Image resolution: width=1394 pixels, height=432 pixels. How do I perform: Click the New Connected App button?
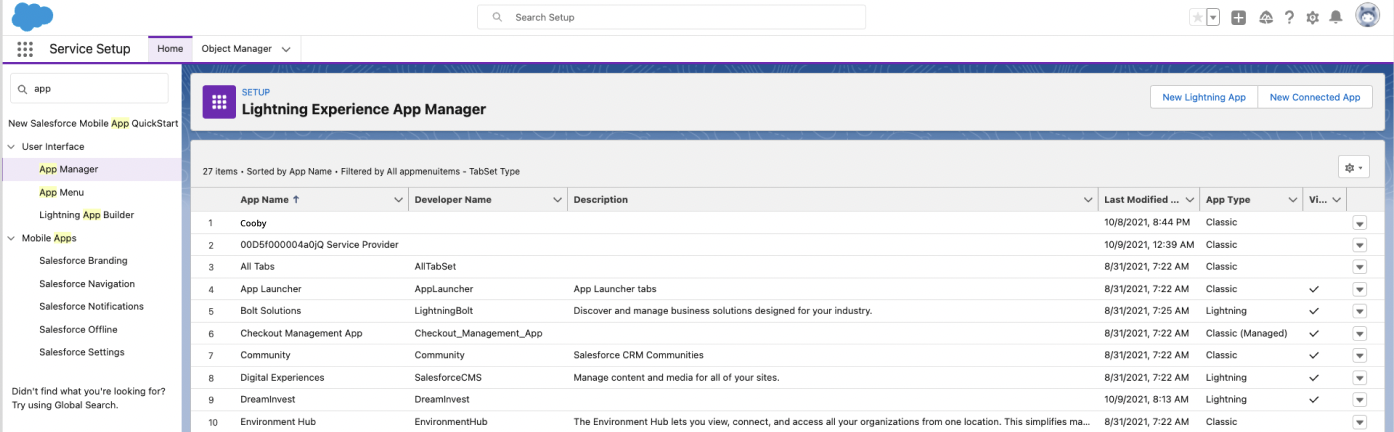coord(1315,97)
